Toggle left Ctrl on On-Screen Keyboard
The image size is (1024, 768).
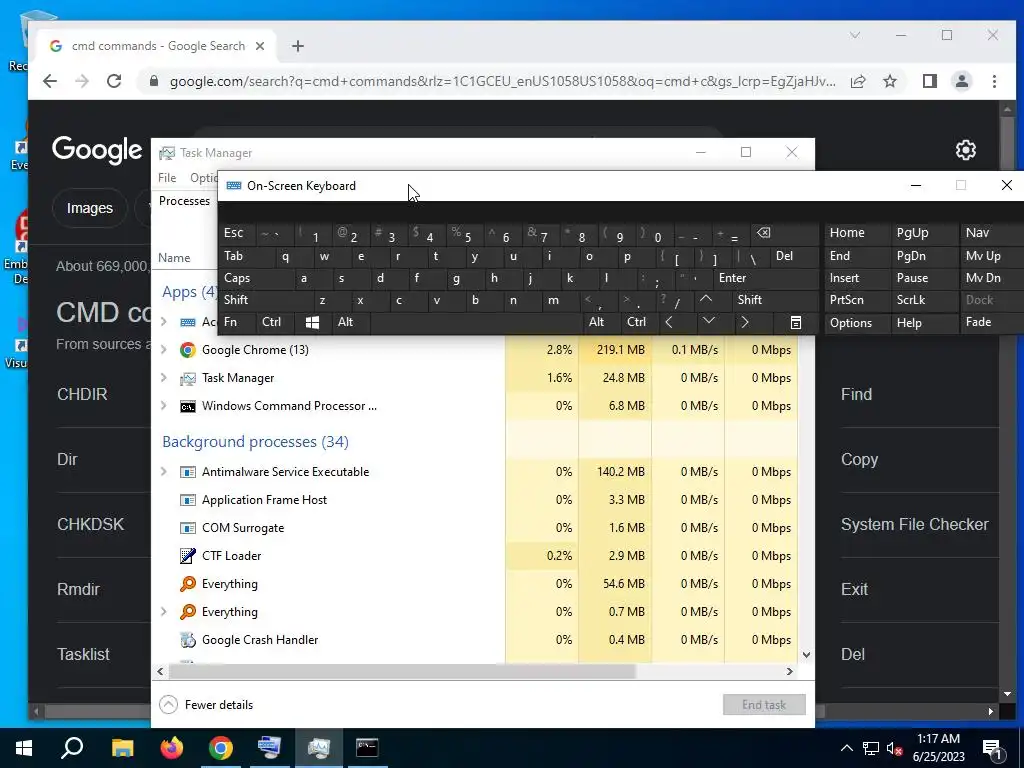[275, 323]
